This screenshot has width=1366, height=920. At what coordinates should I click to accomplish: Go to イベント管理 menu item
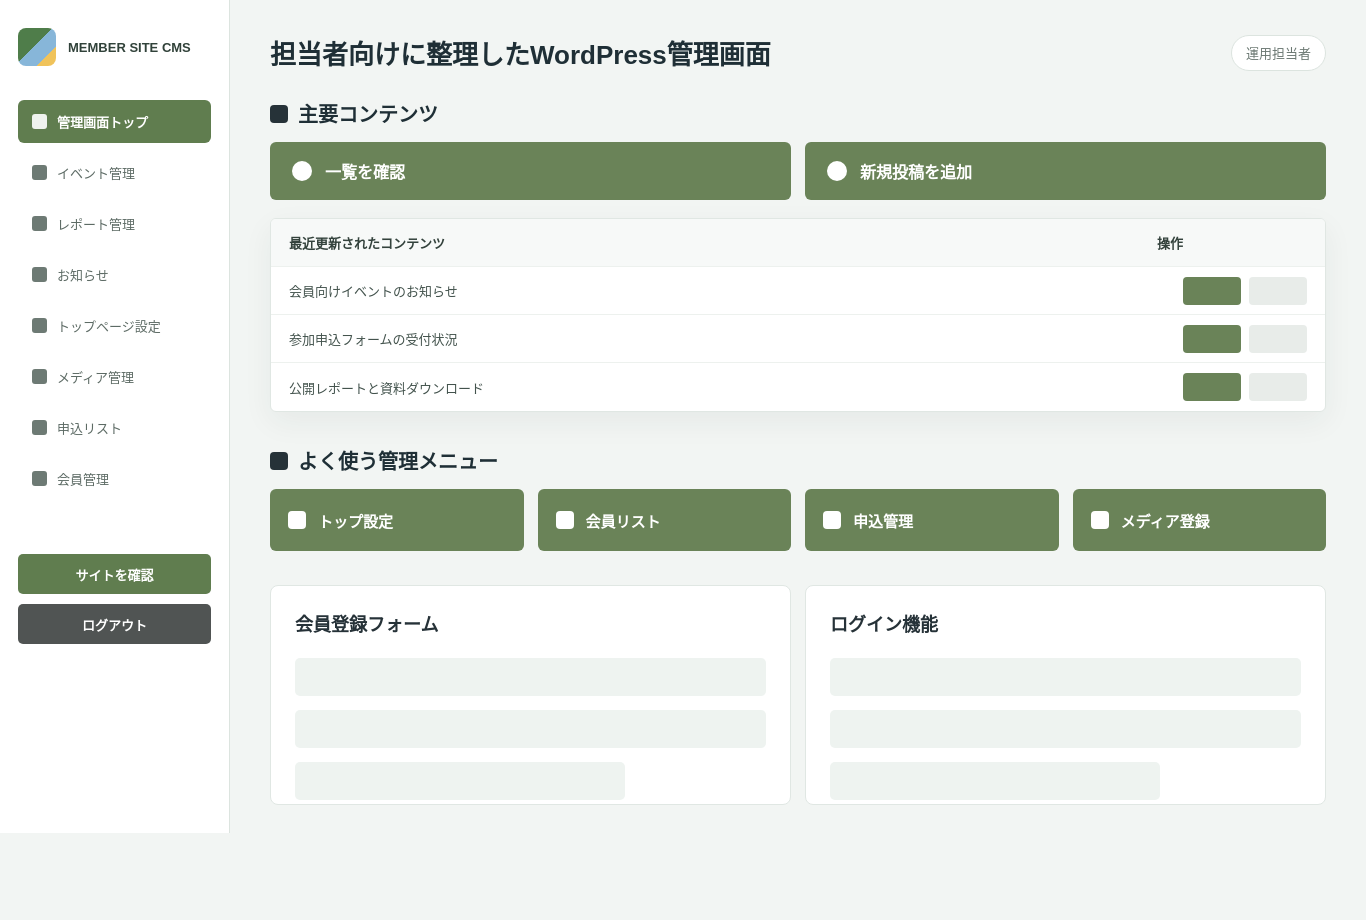(114, 172)
